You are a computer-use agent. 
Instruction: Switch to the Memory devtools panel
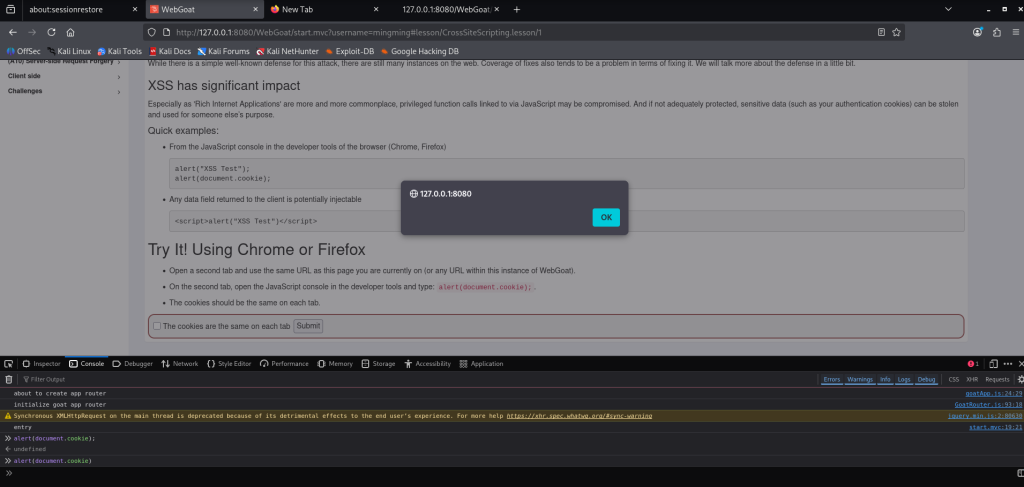pos(335,364)
